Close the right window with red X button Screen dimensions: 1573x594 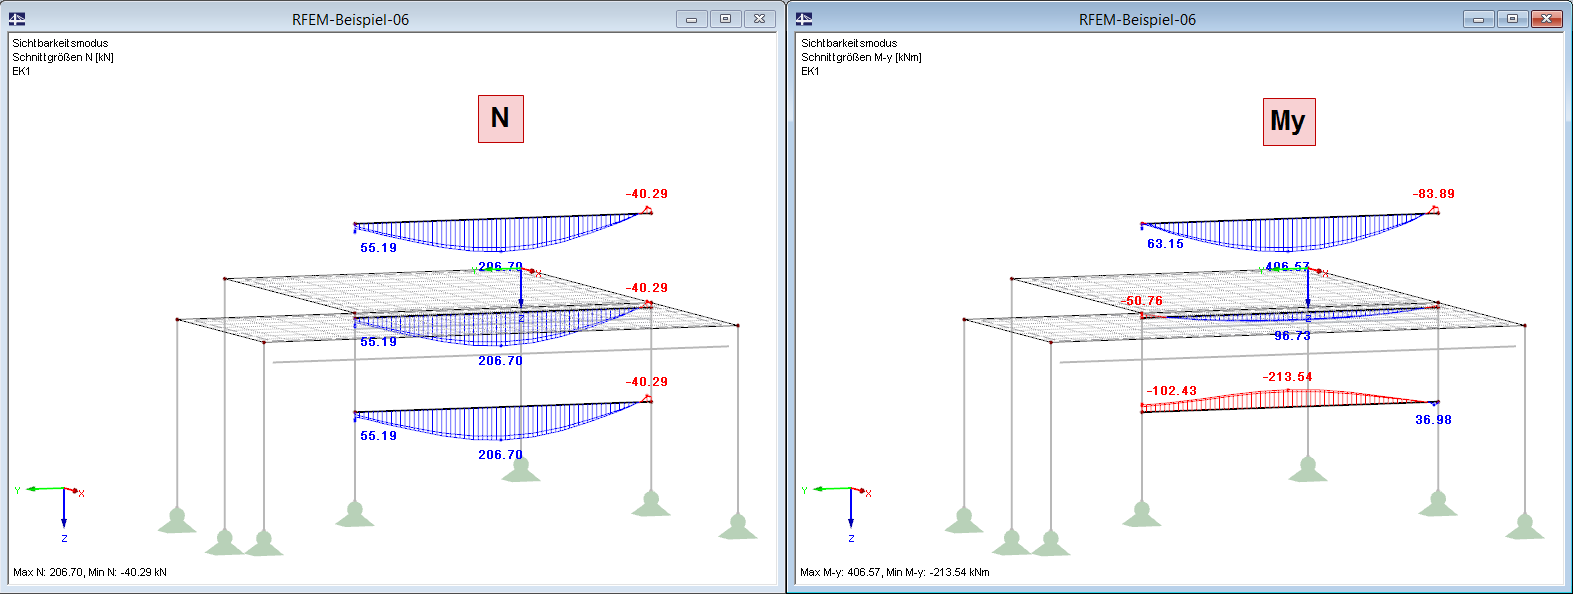(1547, 19)
